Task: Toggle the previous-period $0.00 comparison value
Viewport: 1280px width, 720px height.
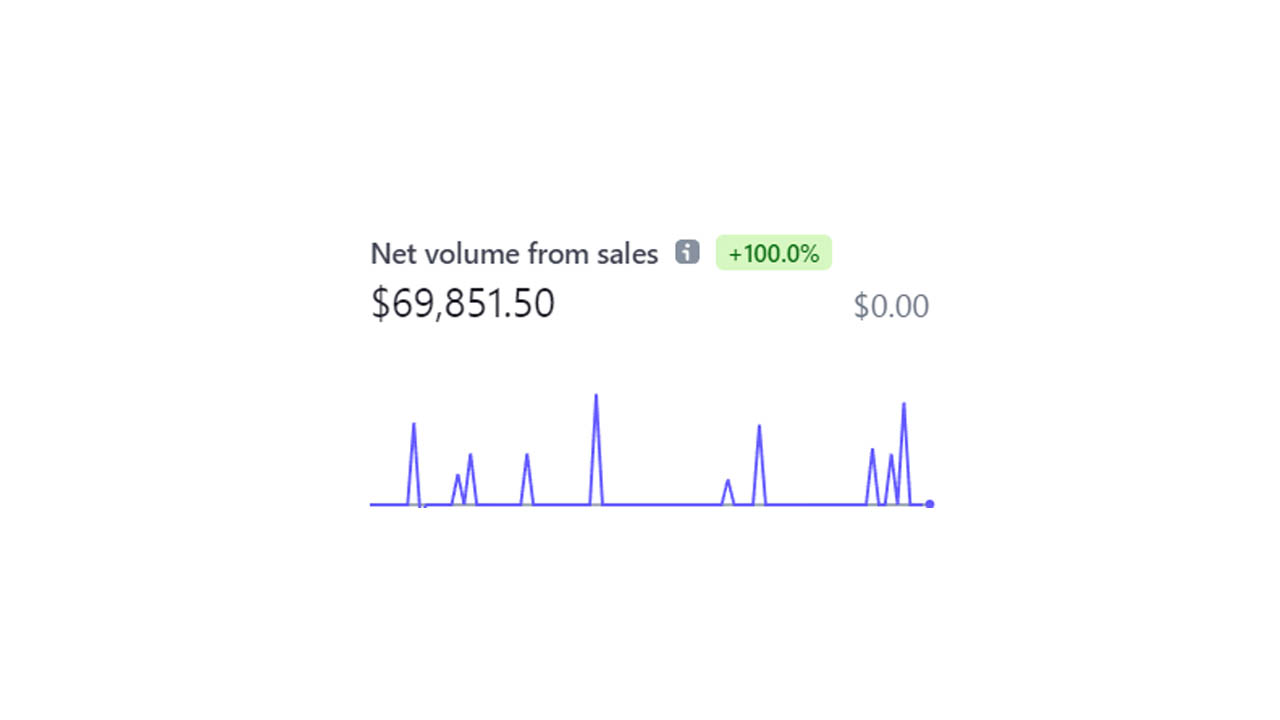Action: pyautogui.click(x=891, y=306)
